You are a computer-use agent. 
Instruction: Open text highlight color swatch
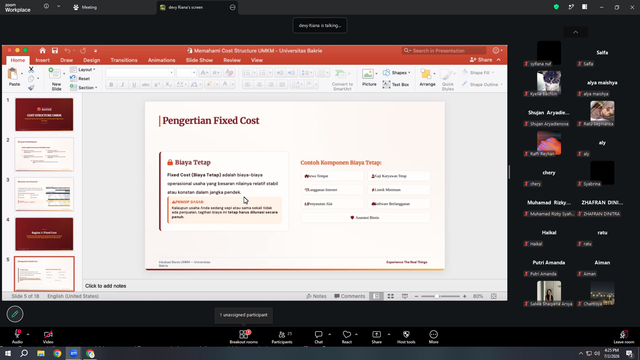pyautogui.click(x=209, y=84)
